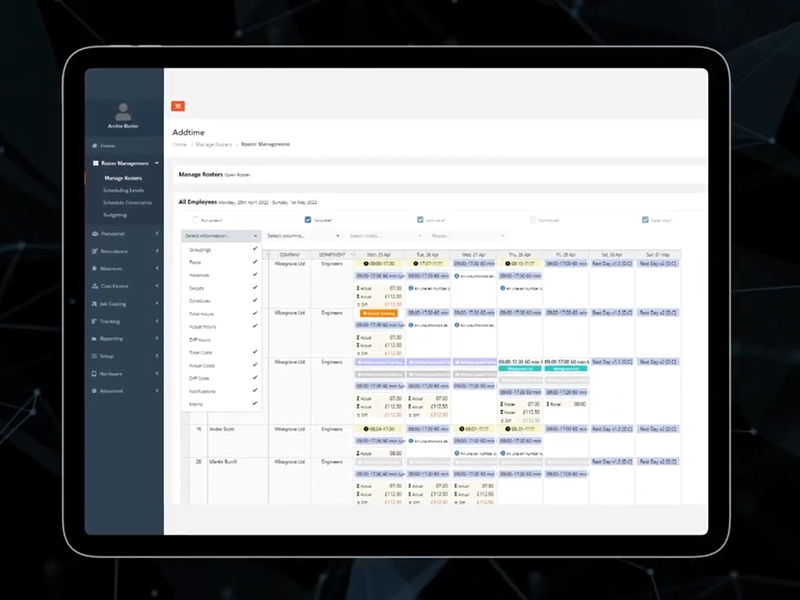Click the teal Wisegrove Ltd tag on Thu 28 Apr in the third row

pos(520,368)
